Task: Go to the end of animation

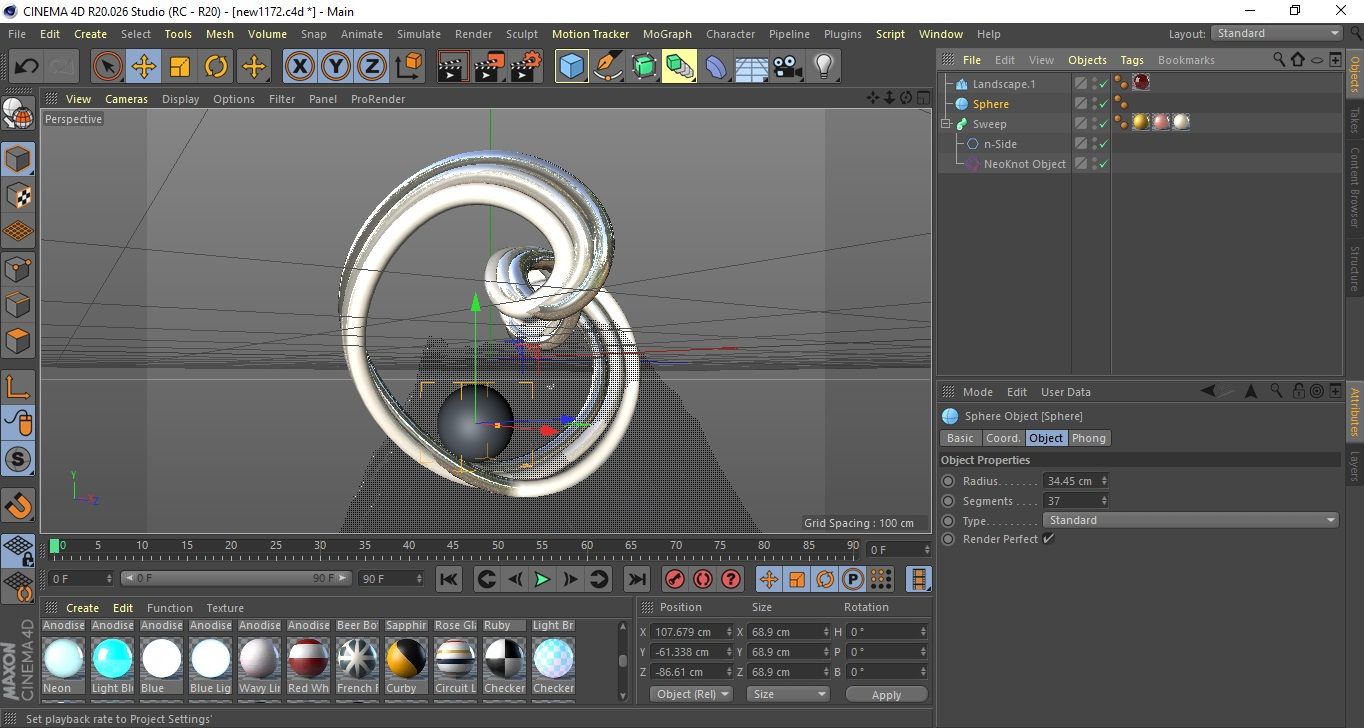Action: (637, 579)
